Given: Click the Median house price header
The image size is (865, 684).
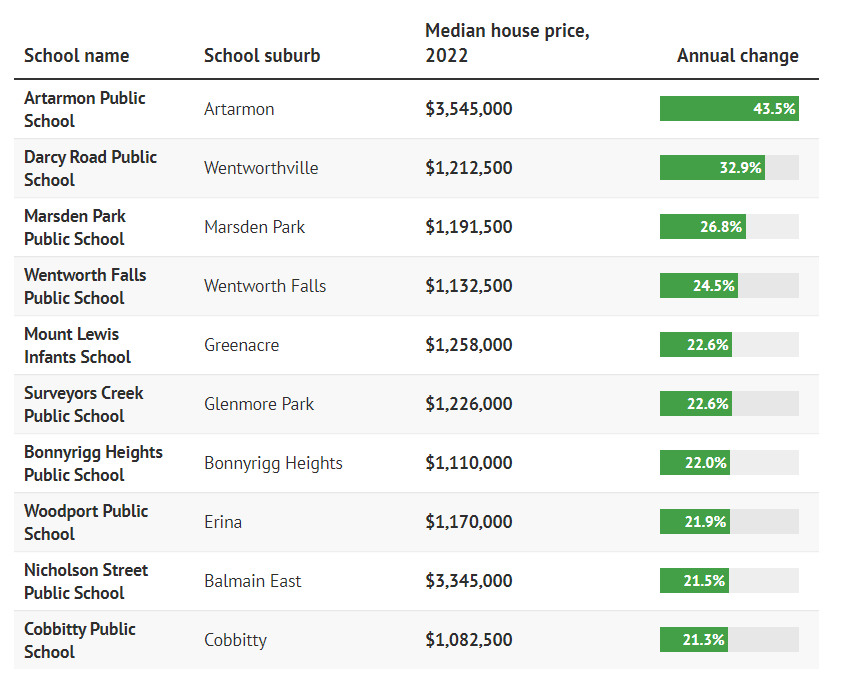Looking at the screenshot, I should pos(507,44).
